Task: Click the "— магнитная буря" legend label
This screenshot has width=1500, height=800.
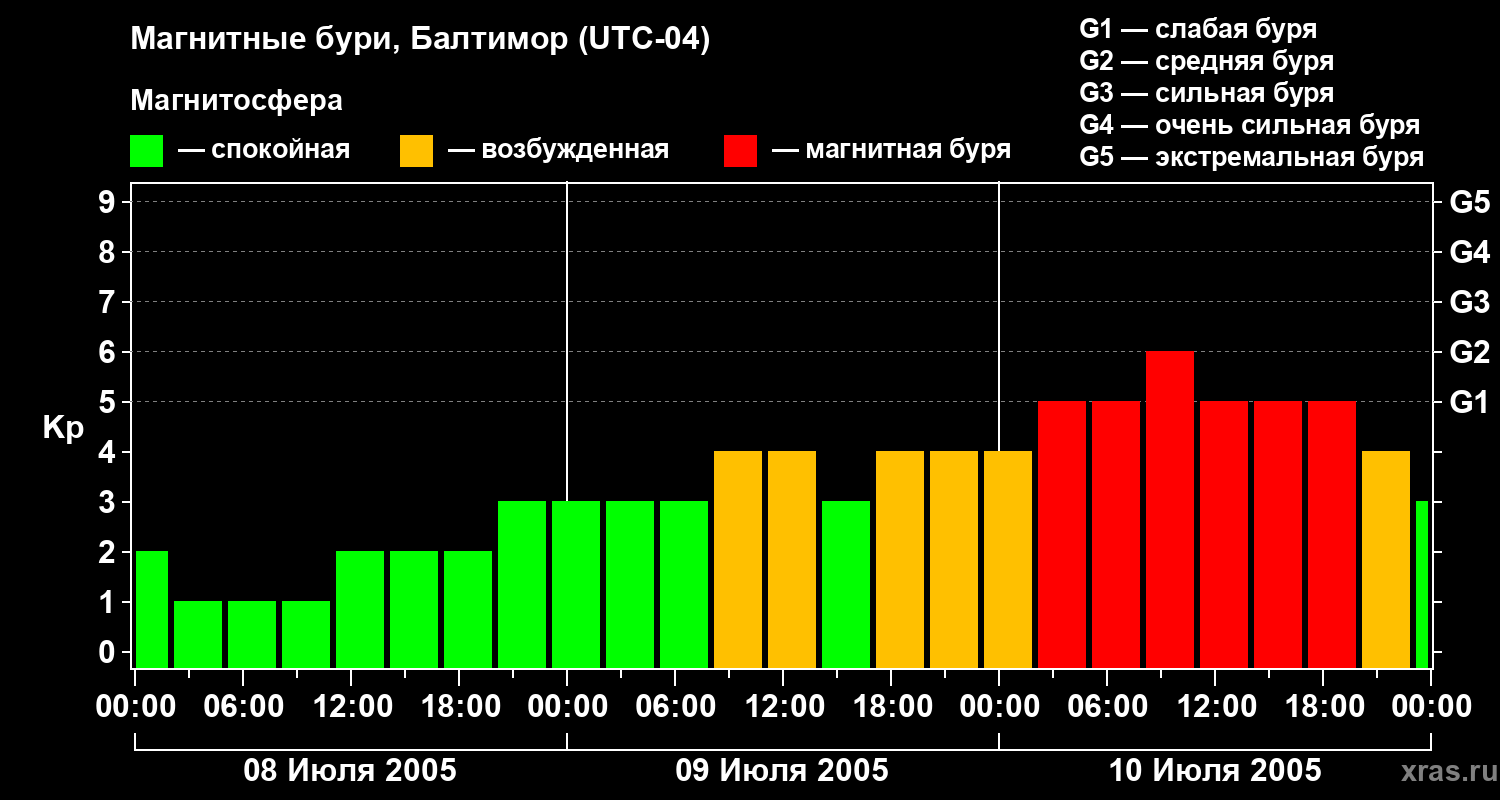Action: point(891,150)
